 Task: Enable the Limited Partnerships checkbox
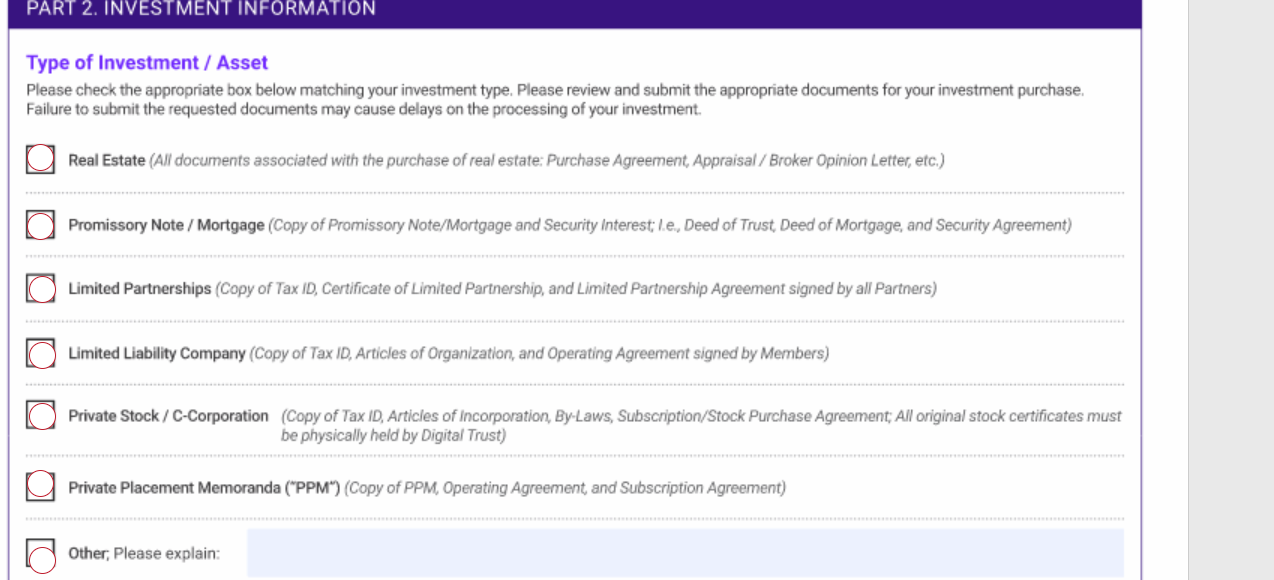pyautogui.click(x=40, y=289)
